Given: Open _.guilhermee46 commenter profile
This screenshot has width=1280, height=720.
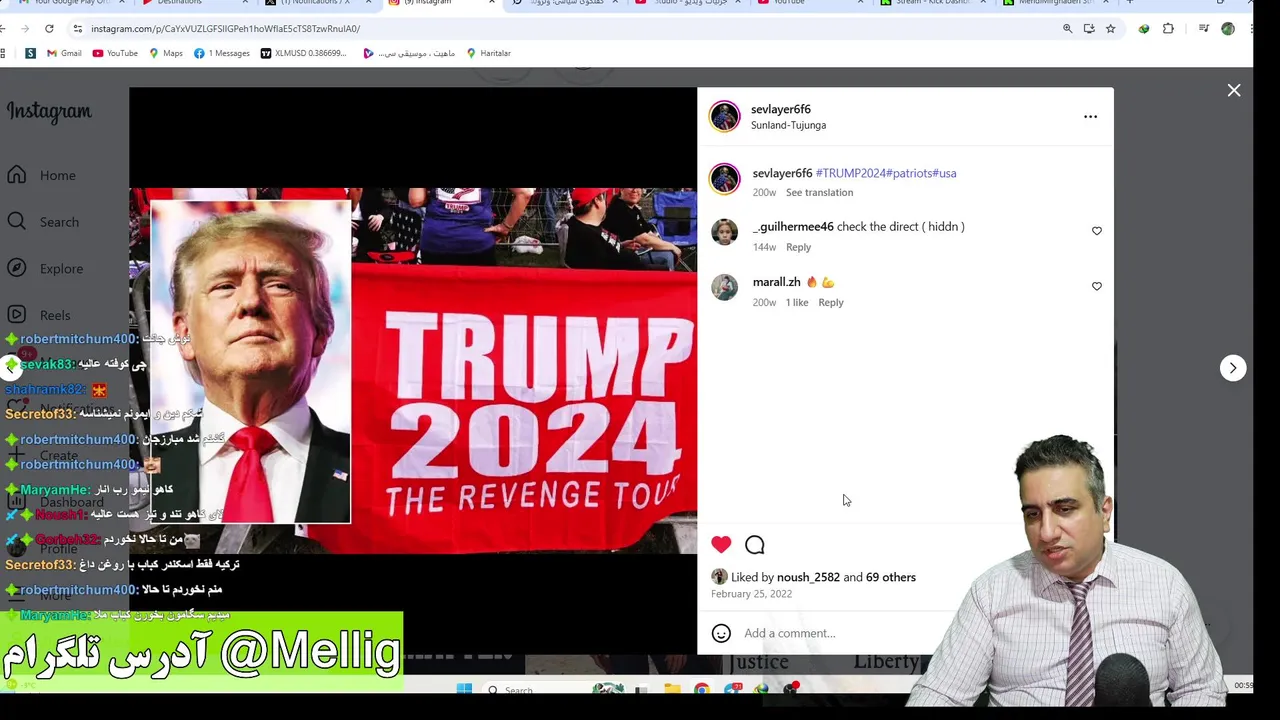Looking at the screenshot, I should tap(793, 227).
